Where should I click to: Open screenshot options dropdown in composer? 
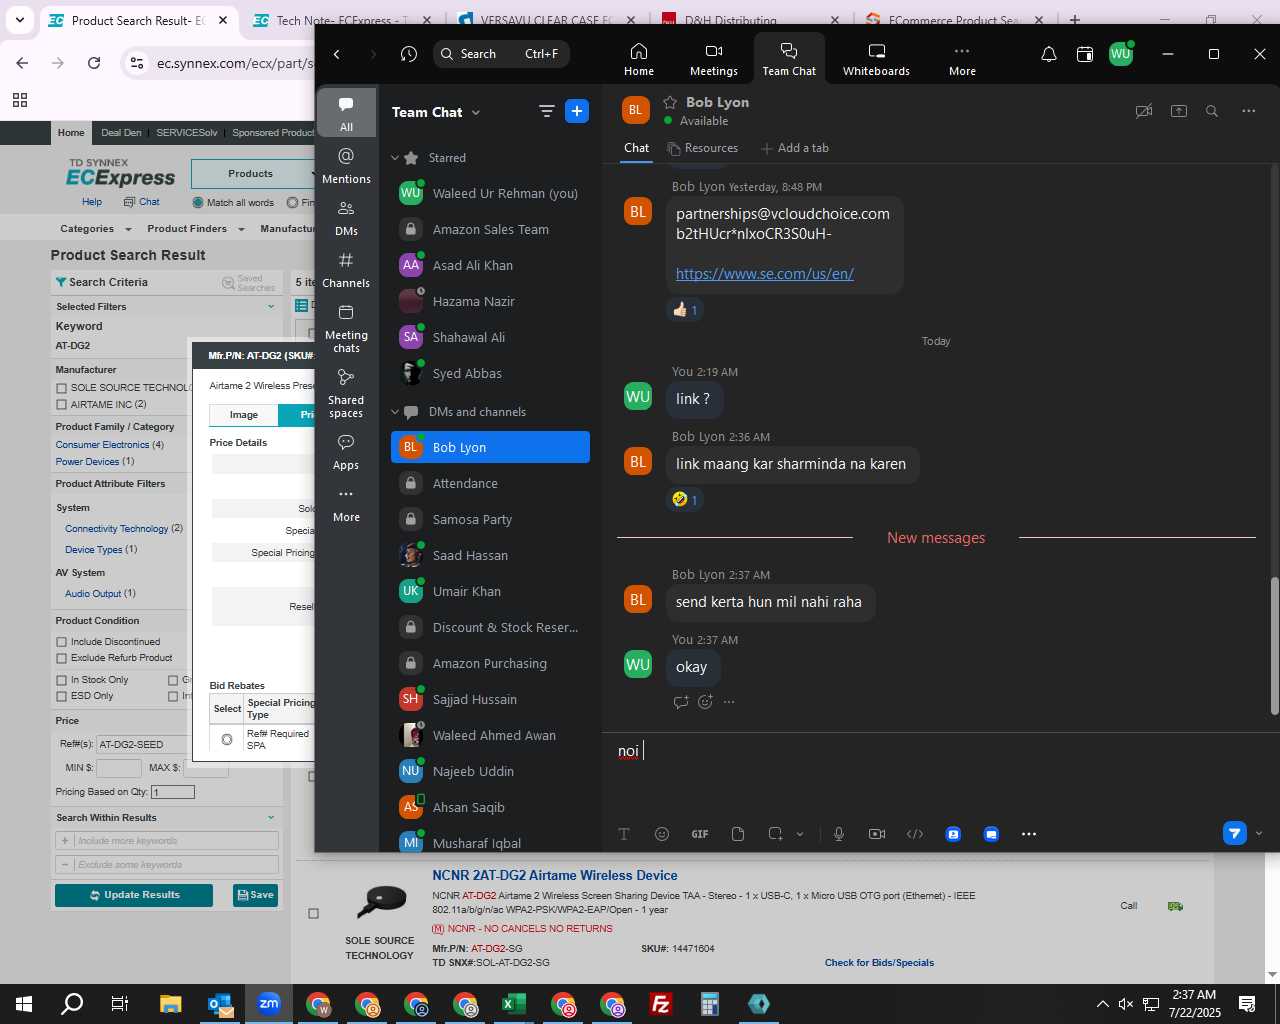800,834
